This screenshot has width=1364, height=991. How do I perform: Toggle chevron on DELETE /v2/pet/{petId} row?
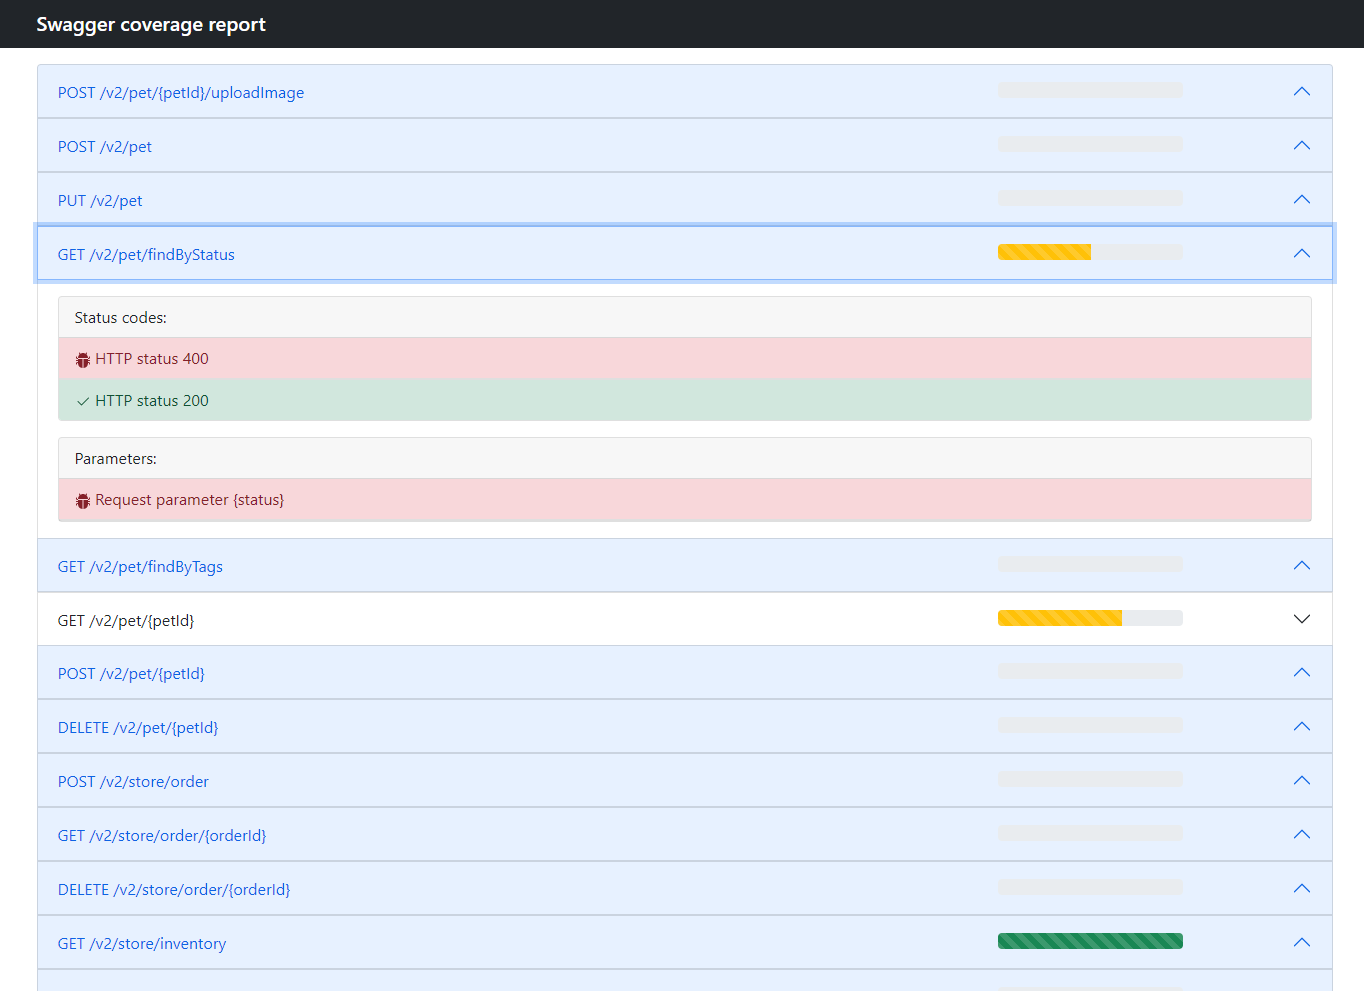[1301, 727]
